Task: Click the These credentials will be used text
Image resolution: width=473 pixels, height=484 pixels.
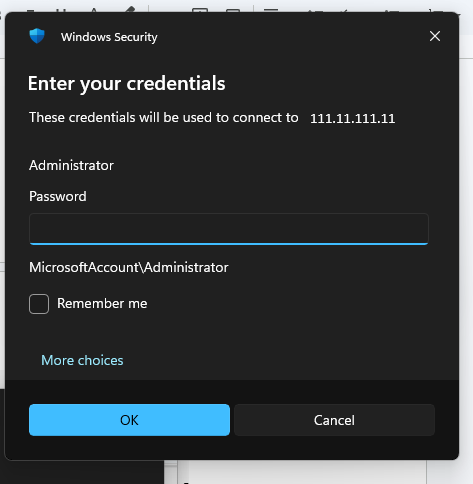Action: tap(164, 117)
